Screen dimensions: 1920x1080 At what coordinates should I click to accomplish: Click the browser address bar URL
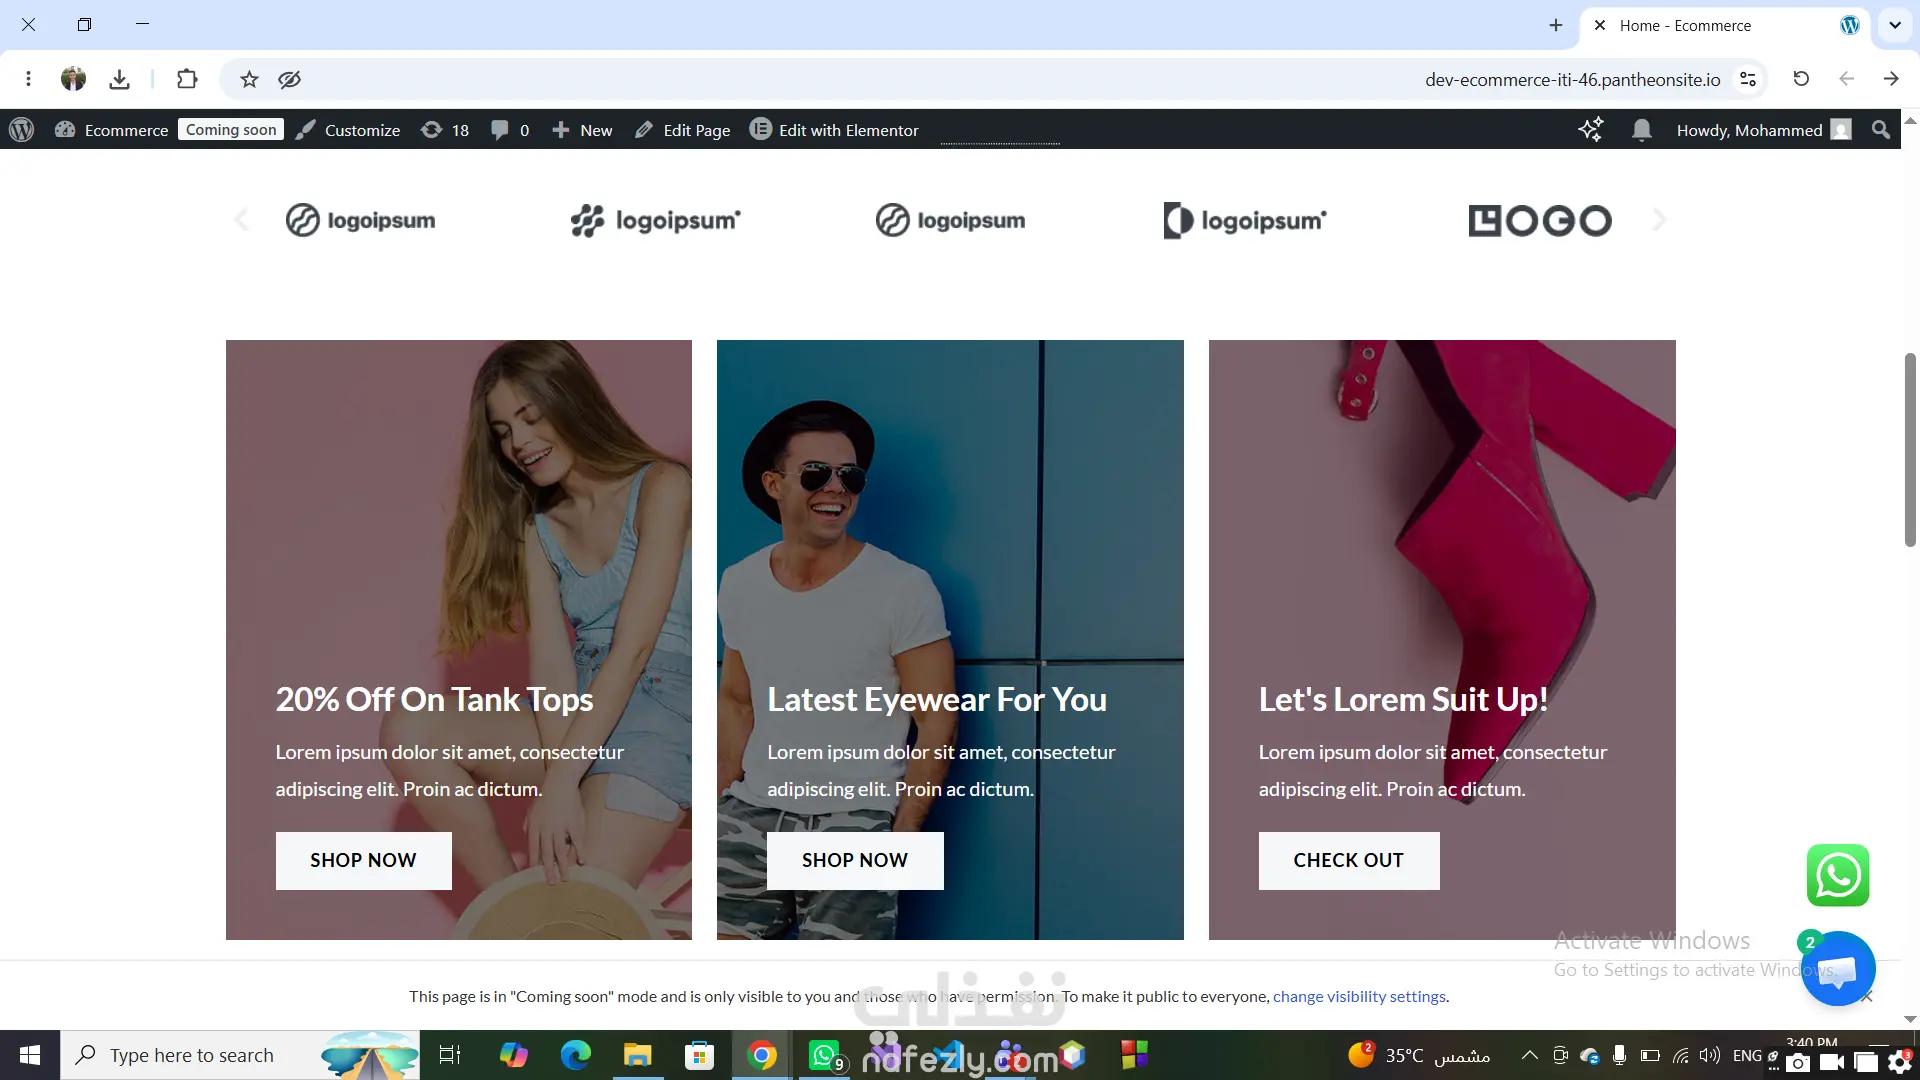(x=1572, y=80)
